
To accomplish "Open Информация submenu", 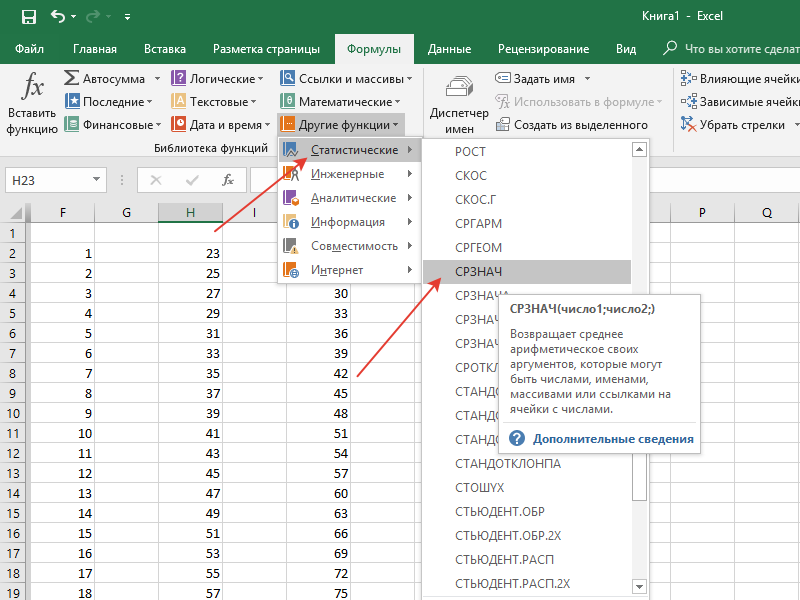I will (x=349, y=222).
